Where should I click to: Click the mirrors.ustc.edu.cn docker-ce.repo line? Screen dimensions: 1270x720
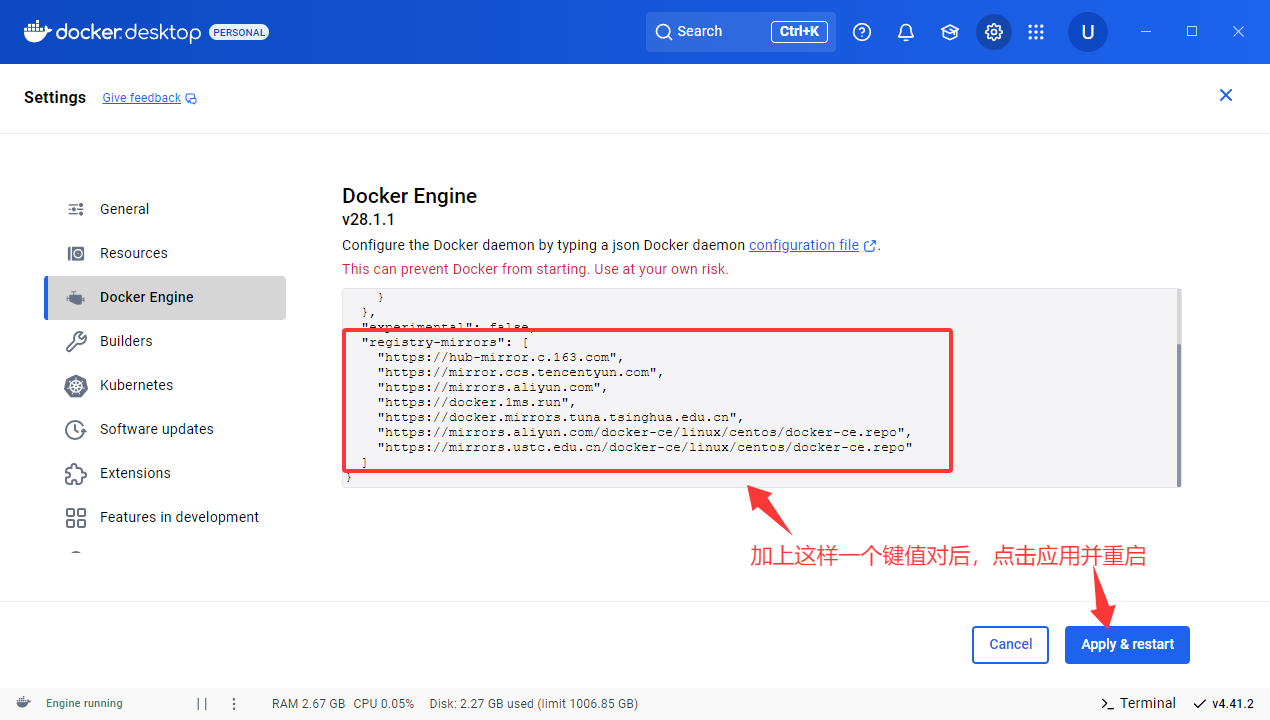click(x=645, y=447)
